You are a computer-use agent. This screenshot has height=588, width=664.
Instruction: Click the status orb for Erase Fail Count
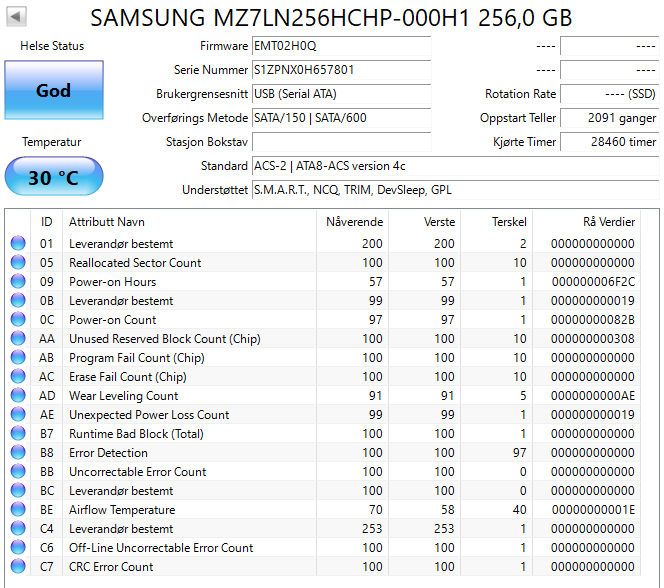[18, 376]
